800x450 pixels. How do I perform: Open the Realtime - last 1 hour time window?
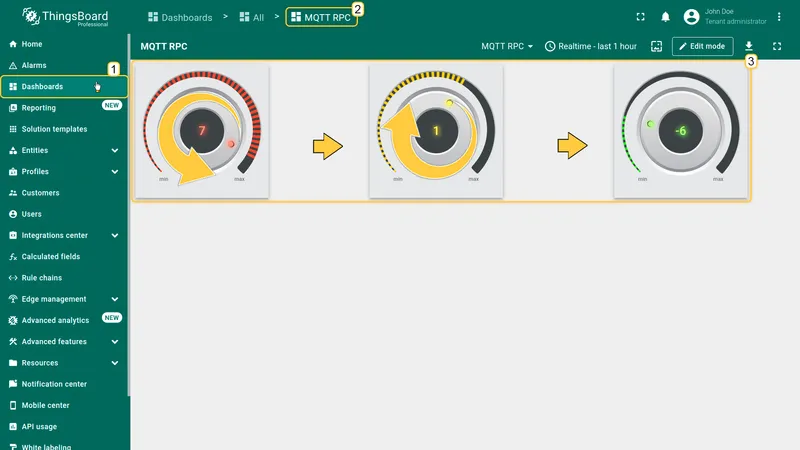click(591, 46)
